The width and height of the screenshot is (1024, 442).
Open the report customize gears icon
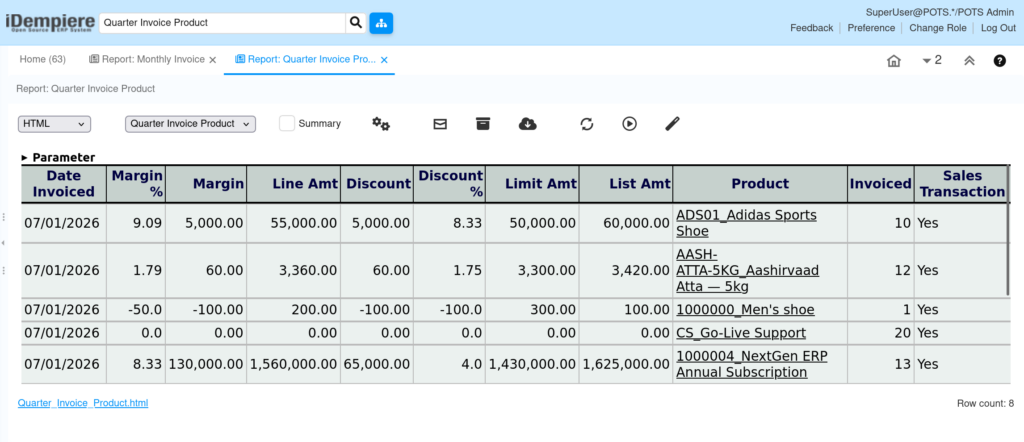381,123
